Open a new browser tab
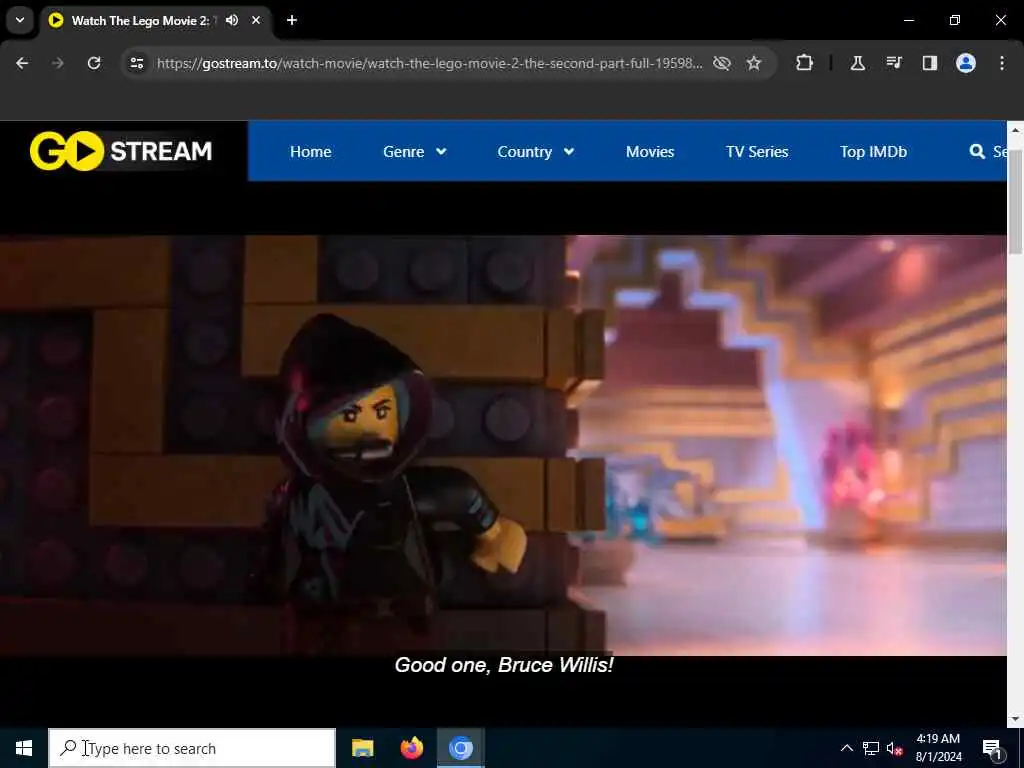 point(292,20)
